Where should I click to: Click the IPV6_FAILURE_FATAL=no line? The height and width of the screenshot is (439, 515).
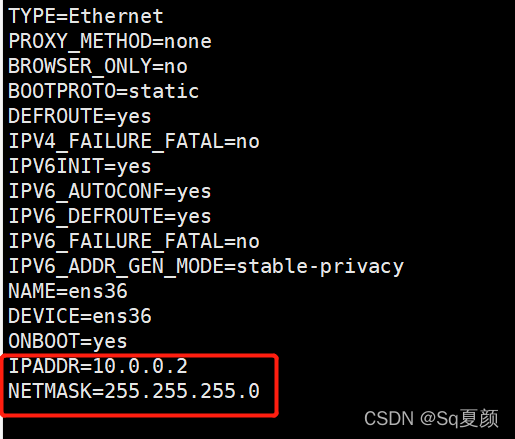click(134, 241)
